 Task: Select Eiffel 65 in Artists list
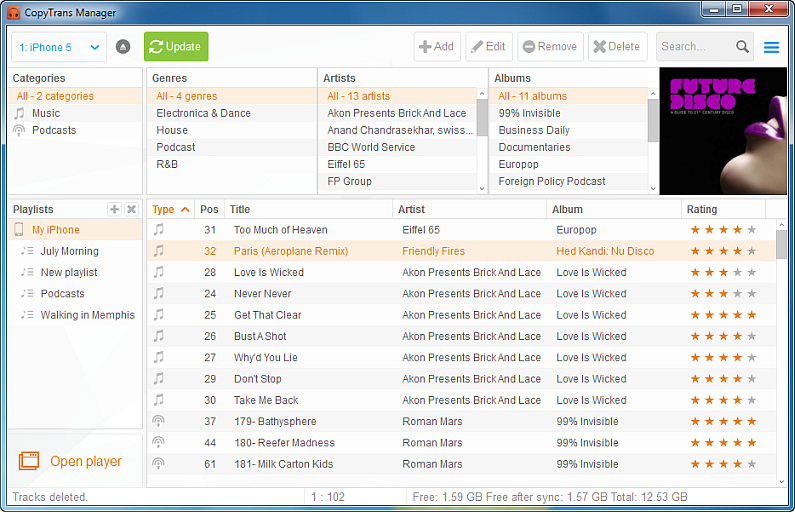click(398, 164)
